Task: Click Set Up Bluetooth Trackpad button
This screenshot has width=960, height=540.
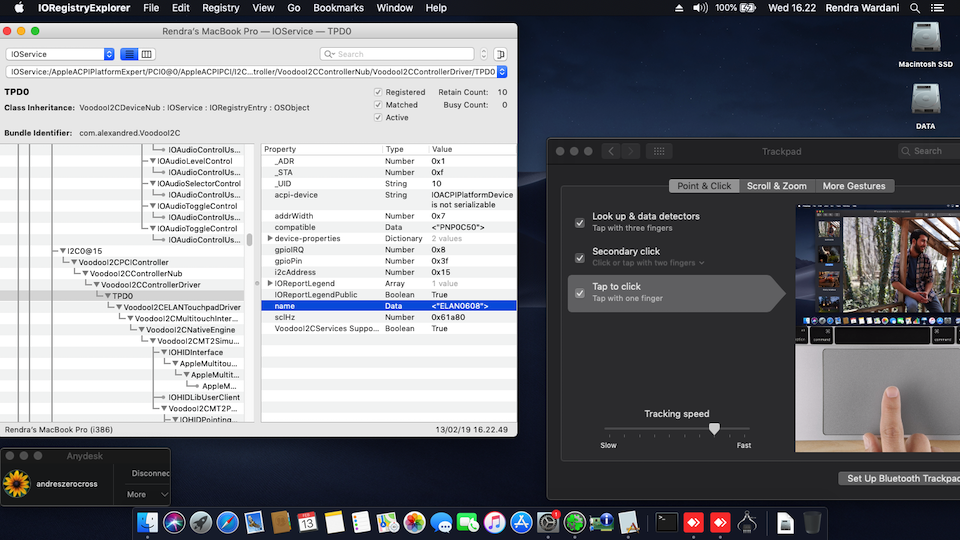Action: (899, 478)
